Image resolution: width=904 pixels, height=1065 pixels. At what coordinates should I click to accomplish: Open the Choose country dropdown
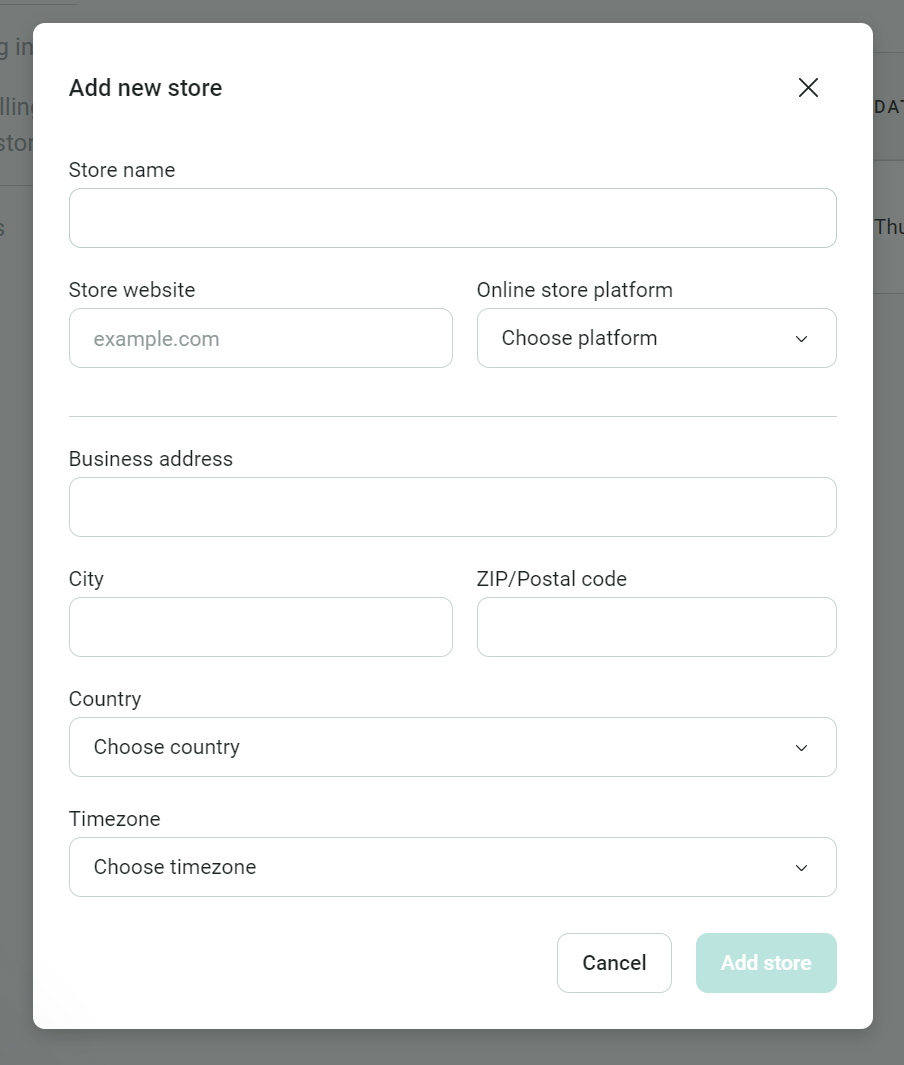pyautogui.click(x=452, y=747)
